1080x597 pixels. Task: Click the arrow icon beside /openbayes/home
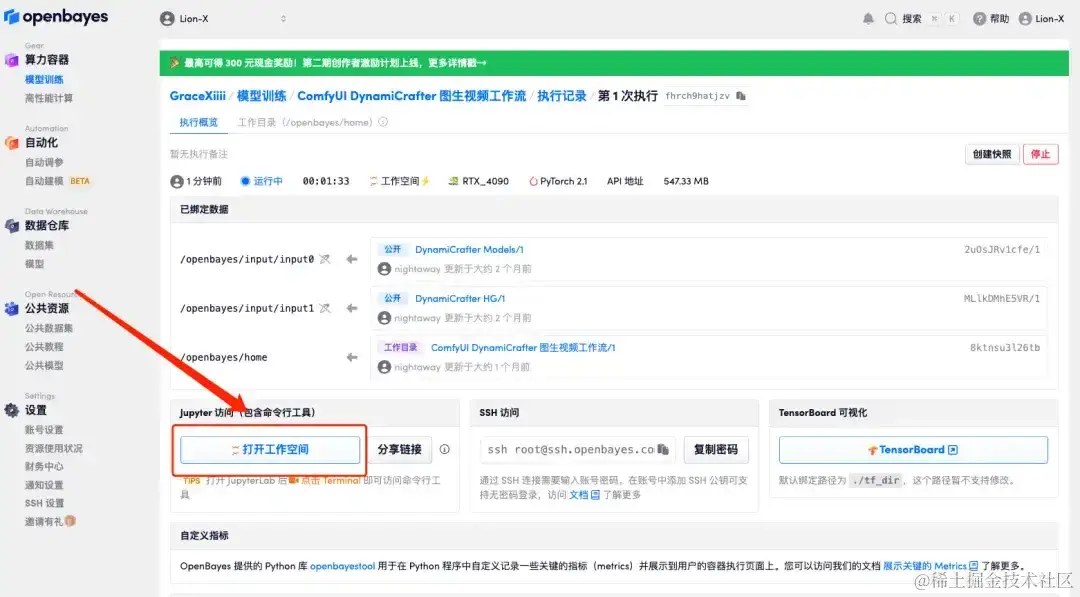352,357
